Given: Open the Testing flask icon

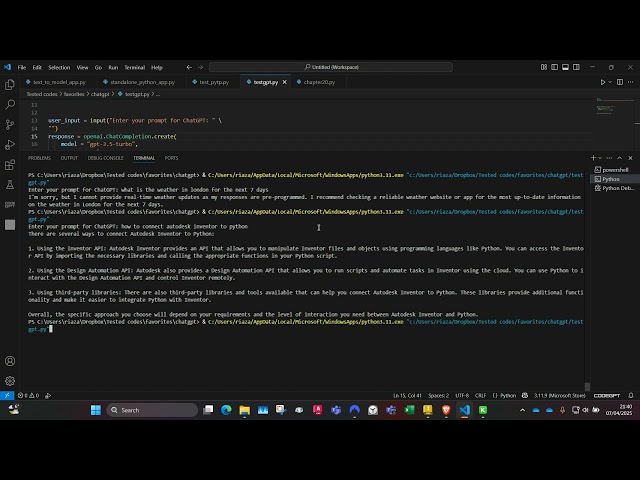Looking at the screenshot, I should point(10,184).
